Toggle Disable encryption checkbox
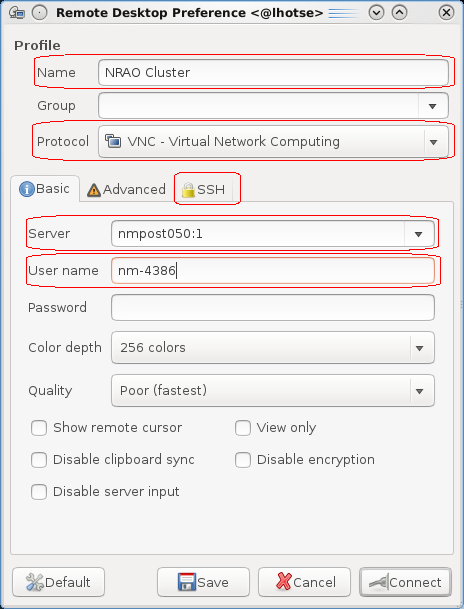Viewport: 464px width, 609px height. (x=243, y=460)
